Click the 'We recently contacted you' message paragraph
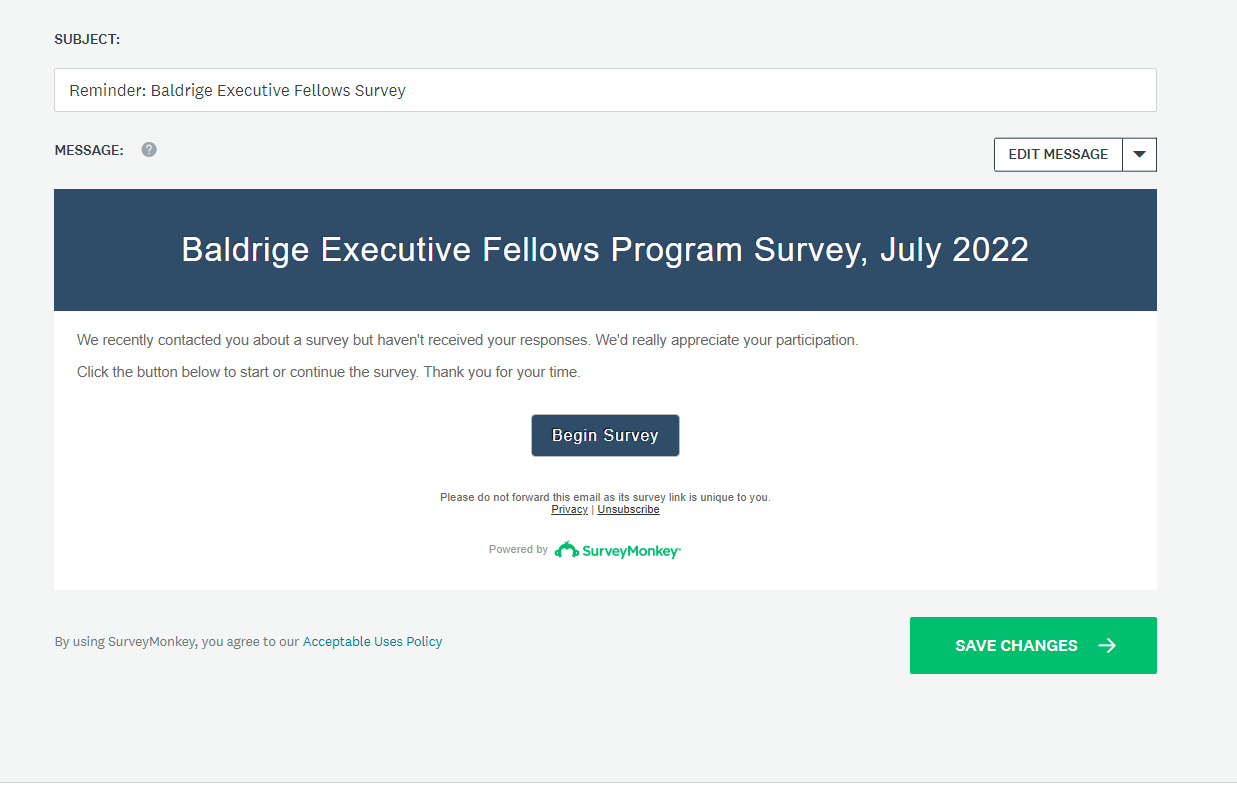 point(467,340)
